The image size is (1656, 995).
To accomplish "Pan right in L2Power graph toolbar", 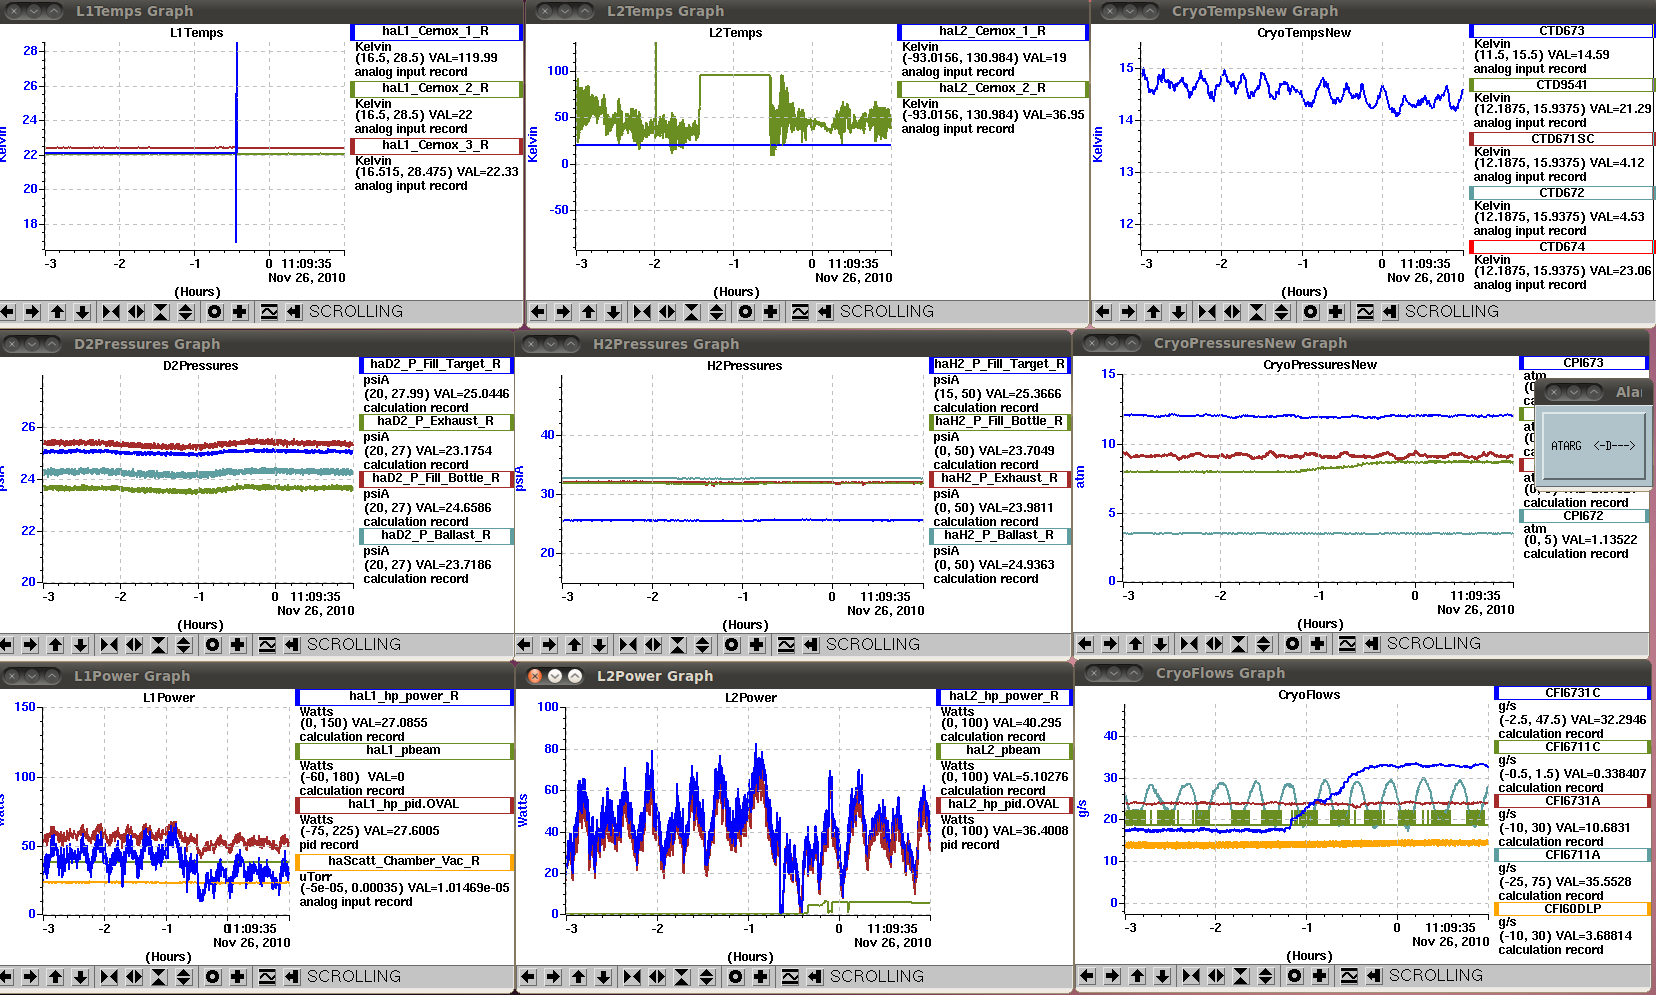I will [x=553, y=977].
